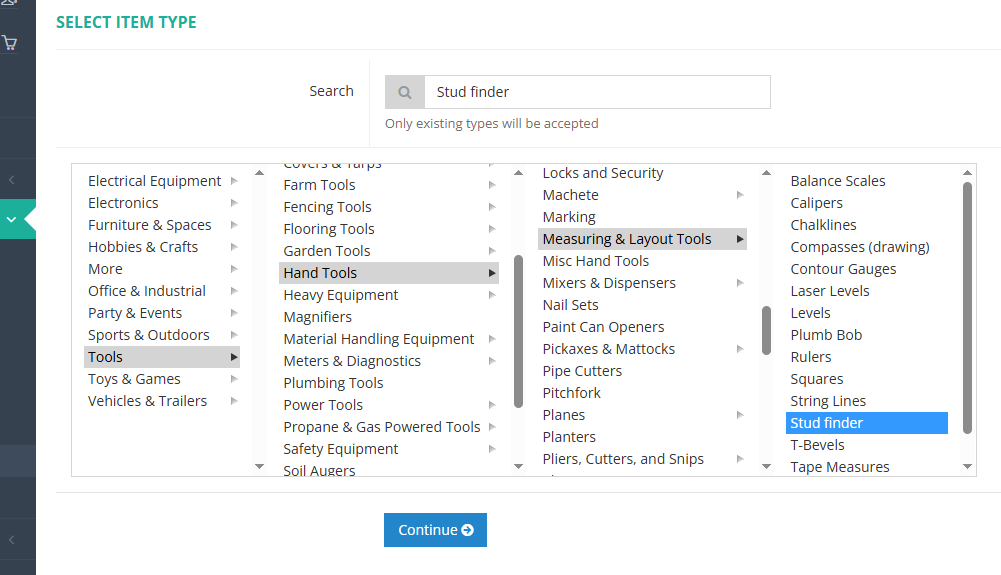Screen dimensions: 1001x575
Task: Expand the Vehicles & Trailers arrow
Action: (234, 401)
